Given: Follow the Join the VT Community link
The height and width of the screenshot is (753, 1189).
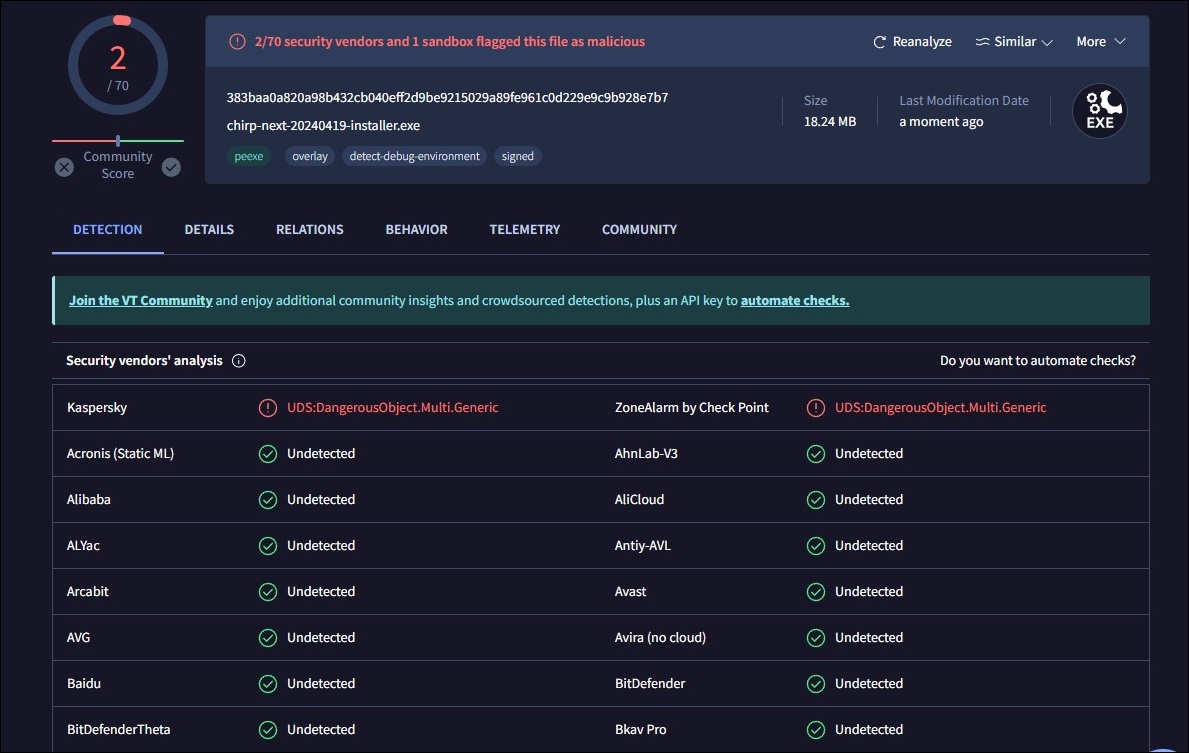Looking at the screenshot, I should [x=140, y=300].
